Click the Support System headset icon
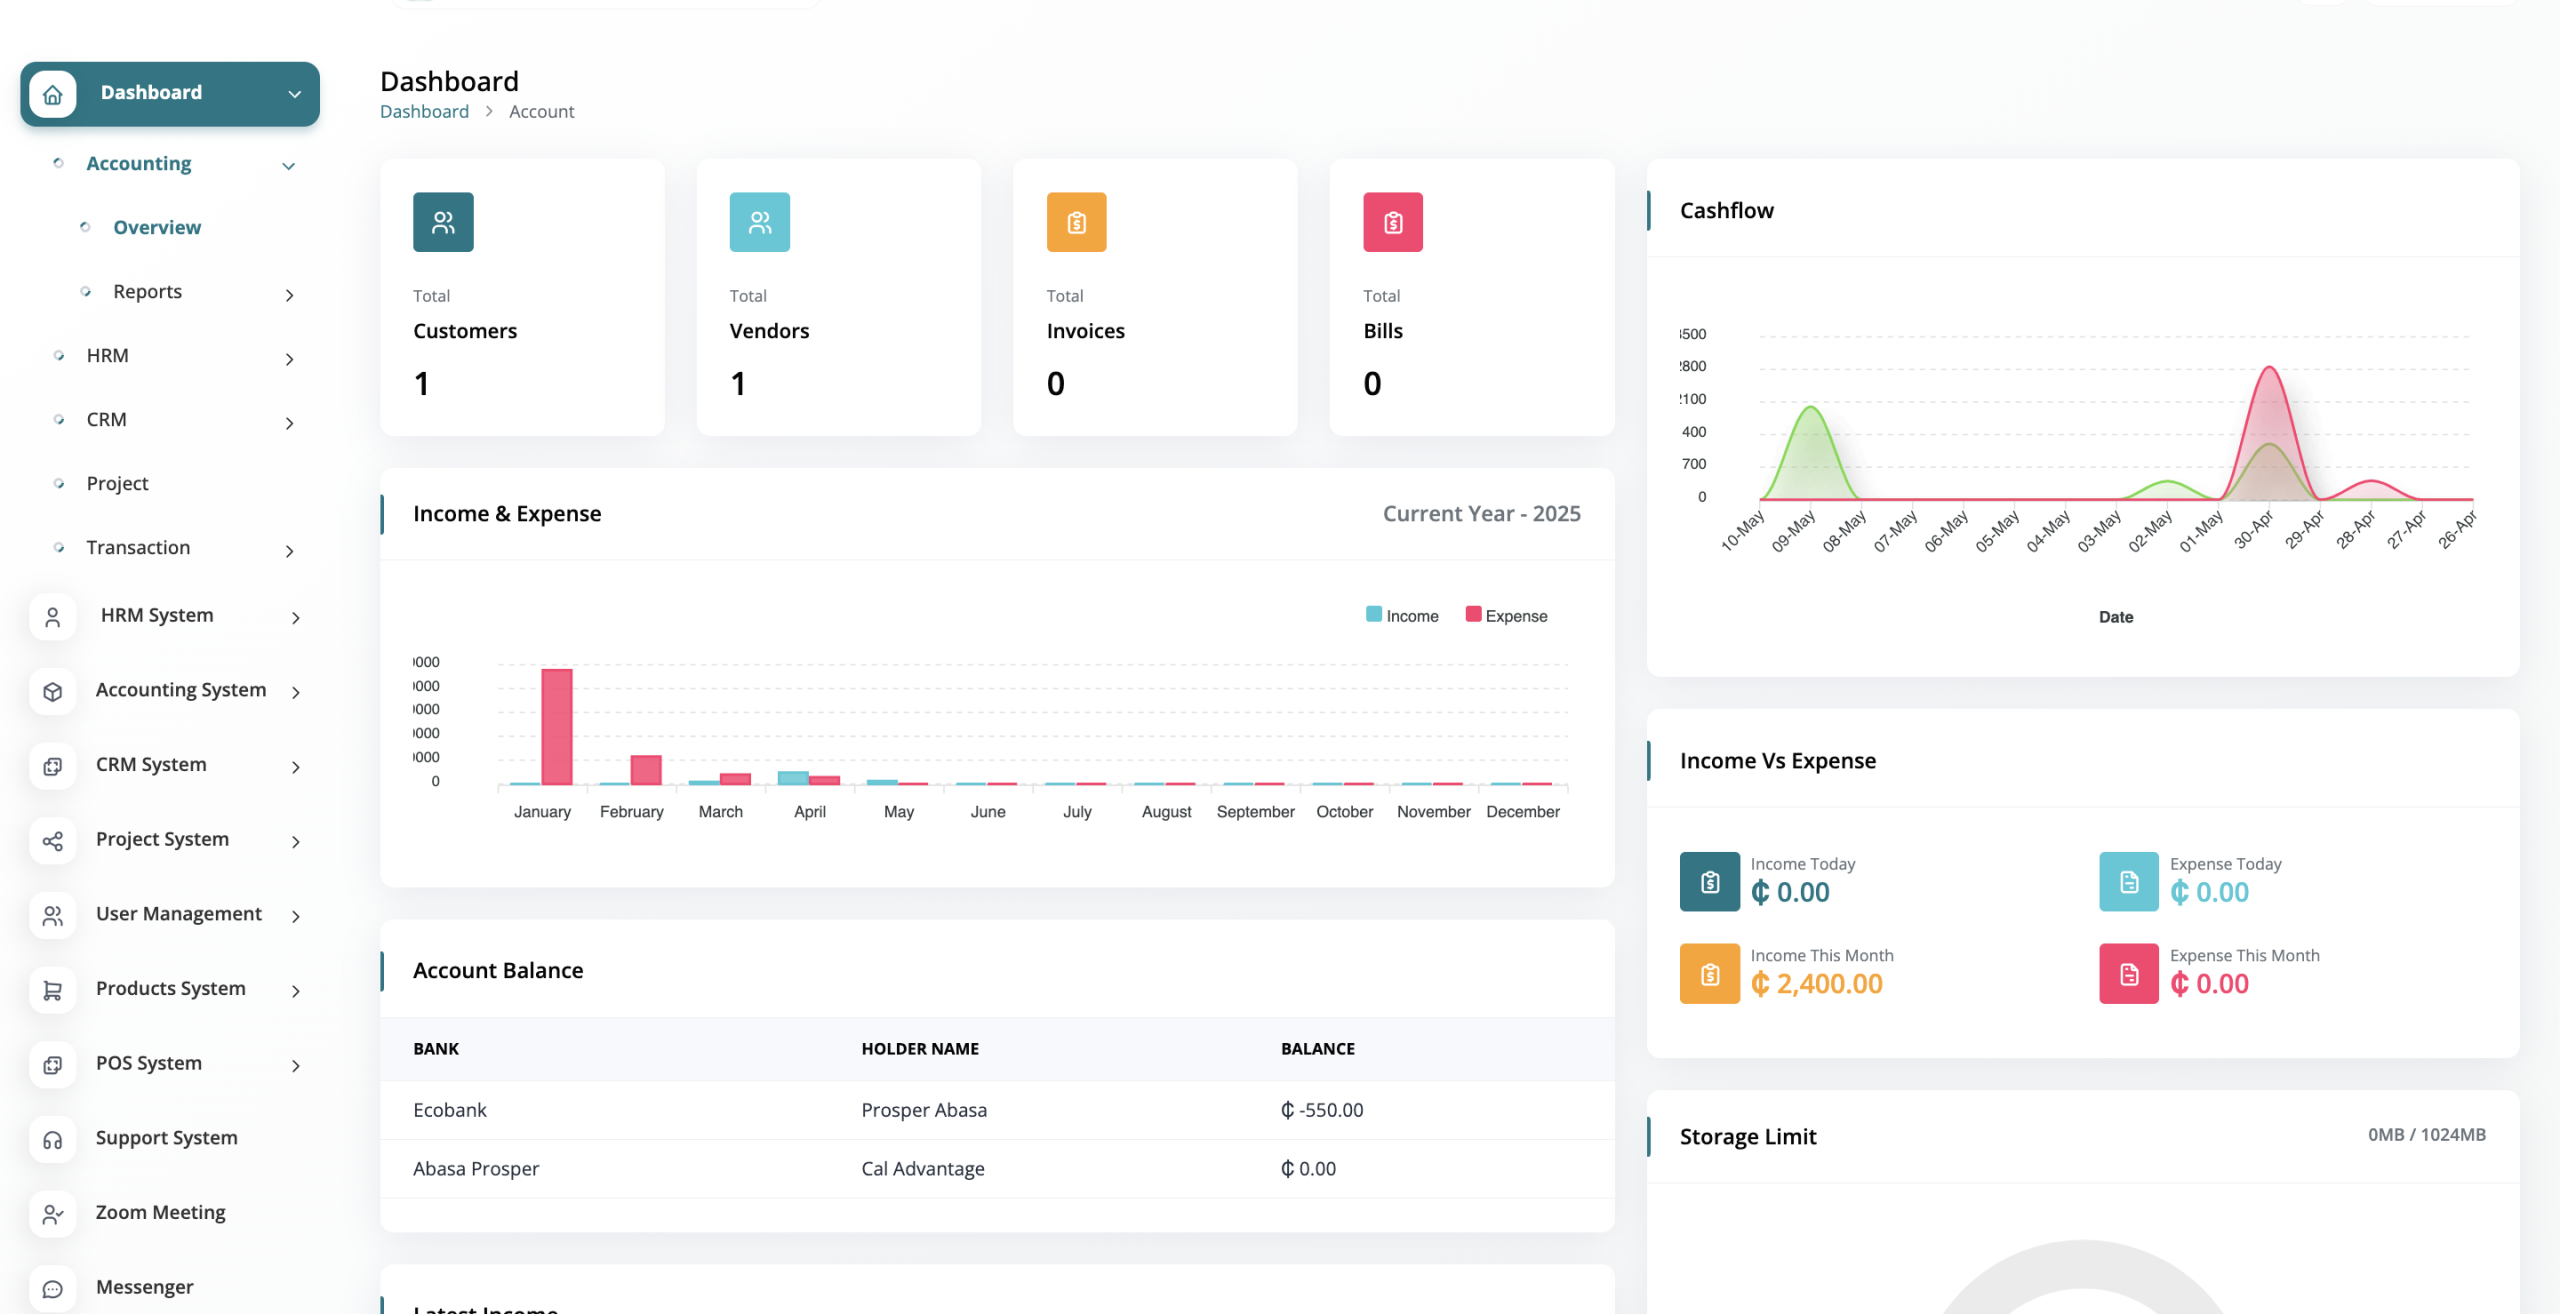2560x1314 pixels. [x=53, y=1139]
